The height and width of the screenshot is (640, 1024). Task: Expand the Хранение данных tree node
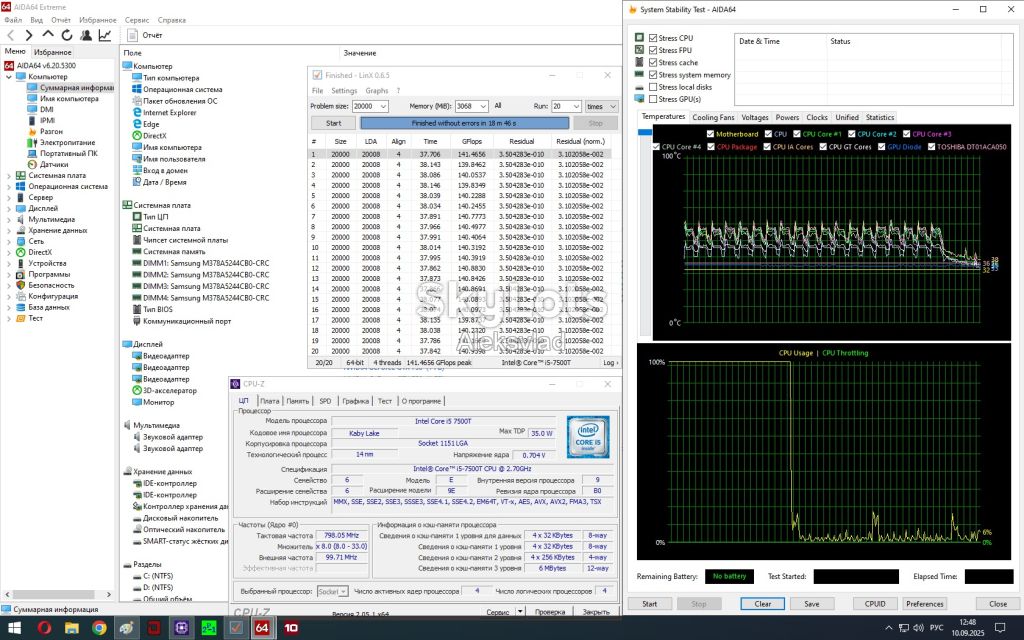pos(8,231)
